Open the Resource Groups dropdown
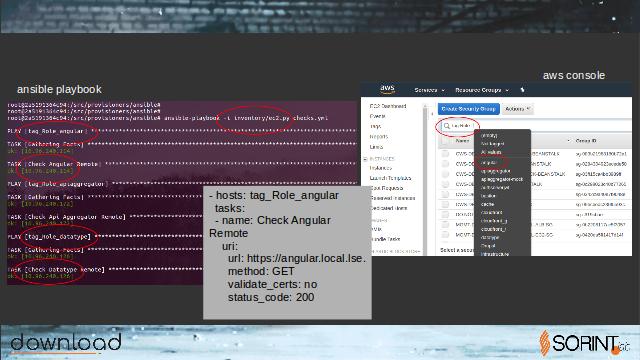 [482, 90]
